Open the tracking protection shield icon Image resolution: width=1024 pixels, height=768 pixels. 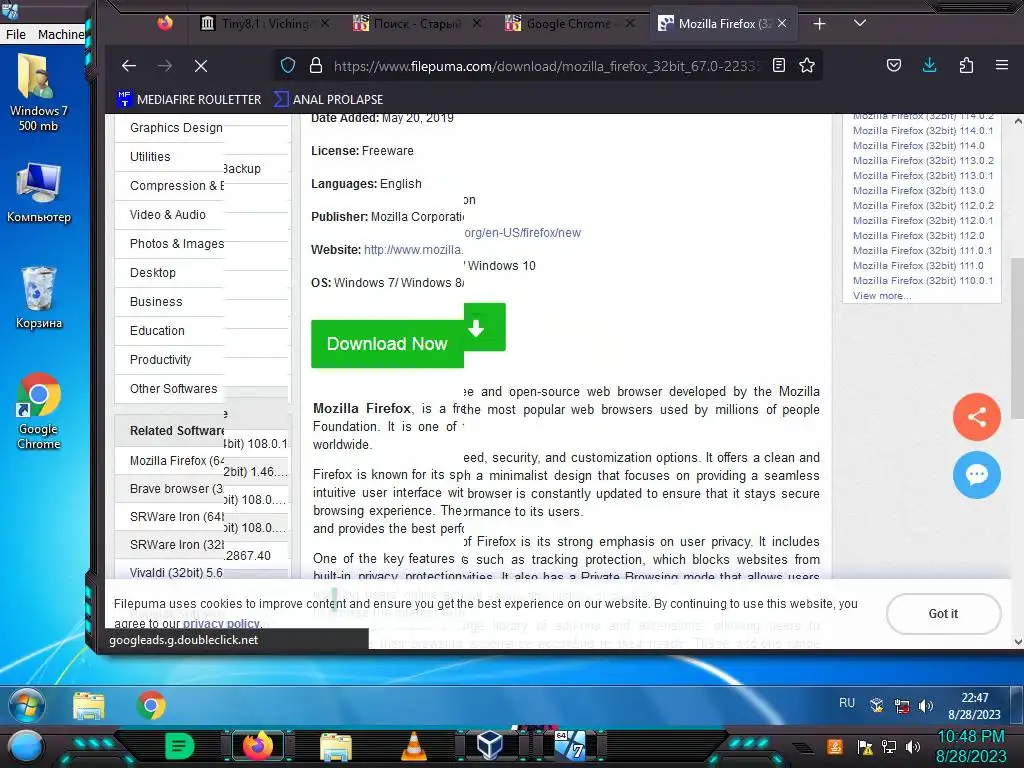point(288,65)
